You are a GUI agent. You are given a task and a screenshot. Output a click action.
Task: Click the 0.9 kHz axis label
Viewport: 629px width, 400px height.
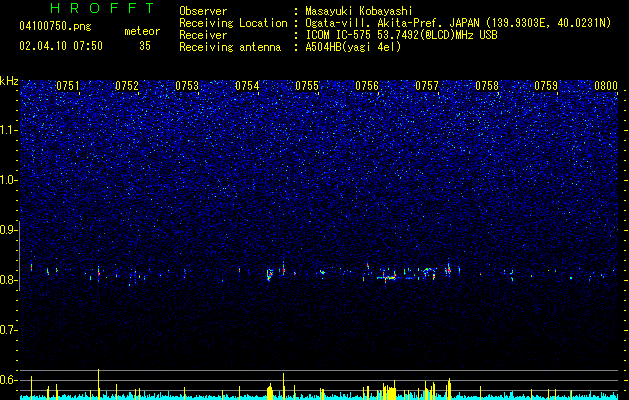[x=8, y=230]
